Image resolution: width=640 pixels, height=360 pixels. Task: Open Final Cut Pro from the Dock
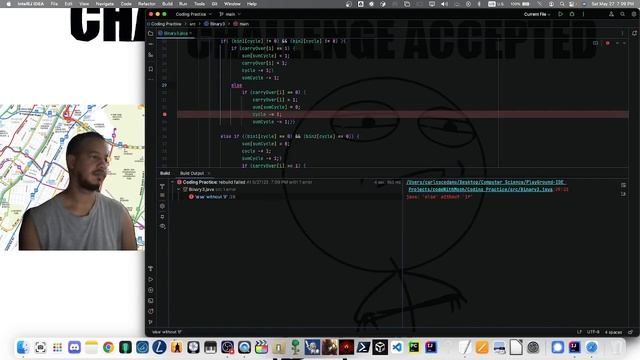pyautogui.click(x=261, y=347)
